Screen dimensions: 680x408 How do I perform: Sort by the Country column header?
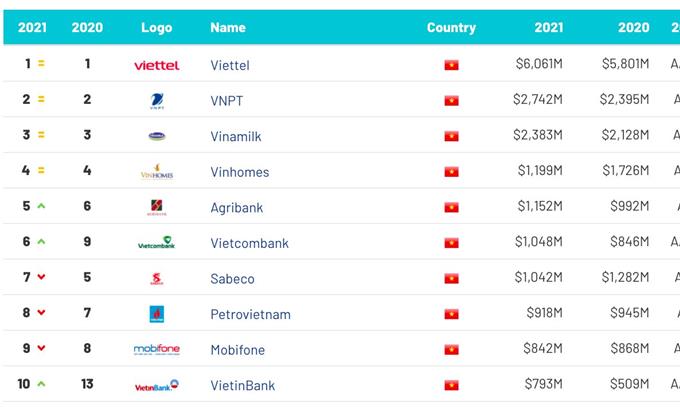pos(451,27)
